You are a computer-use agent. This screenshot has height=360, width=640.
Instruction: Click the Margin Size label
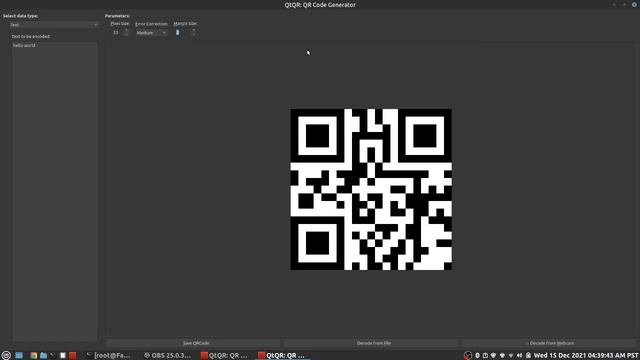click(185, 24)
